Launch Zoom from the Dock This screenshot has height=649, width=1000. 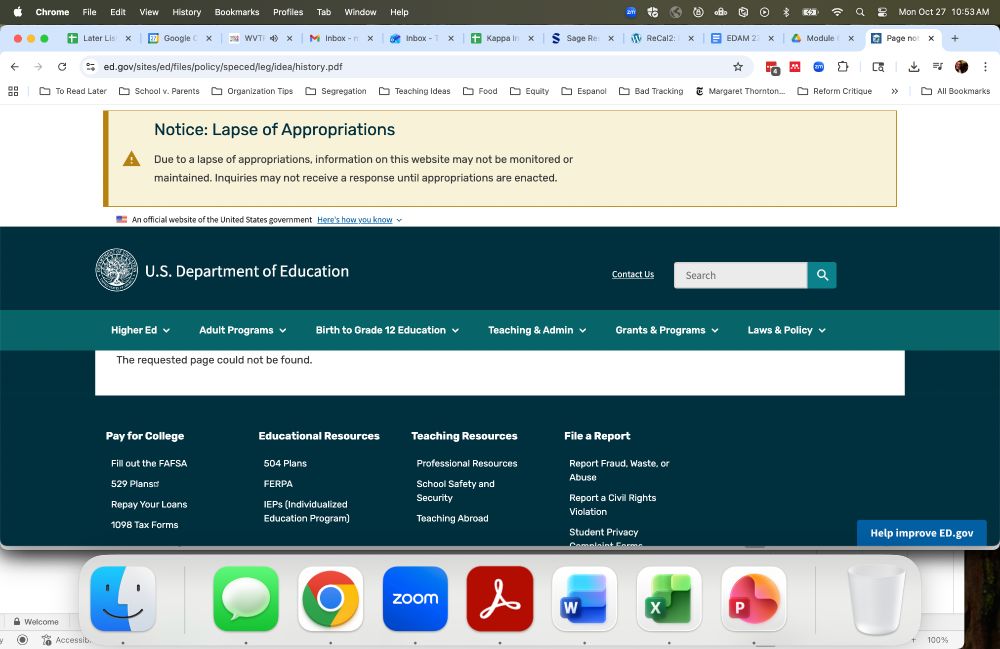click(414, 598)
